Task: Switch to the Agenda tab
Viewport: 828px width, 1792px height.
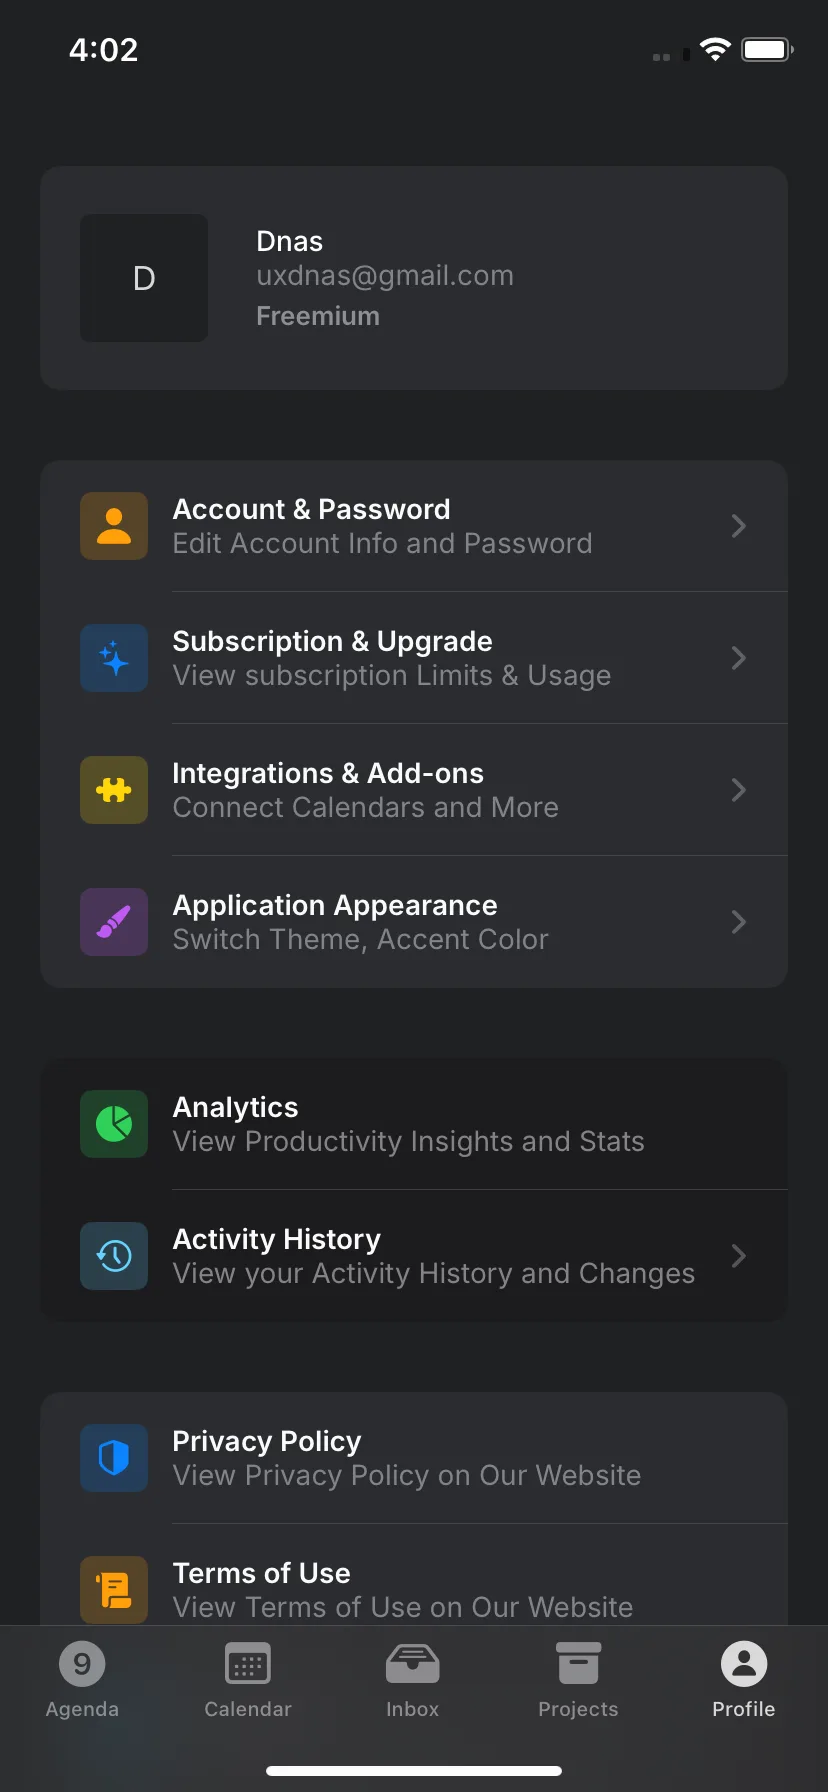Action: [82, 1680]
